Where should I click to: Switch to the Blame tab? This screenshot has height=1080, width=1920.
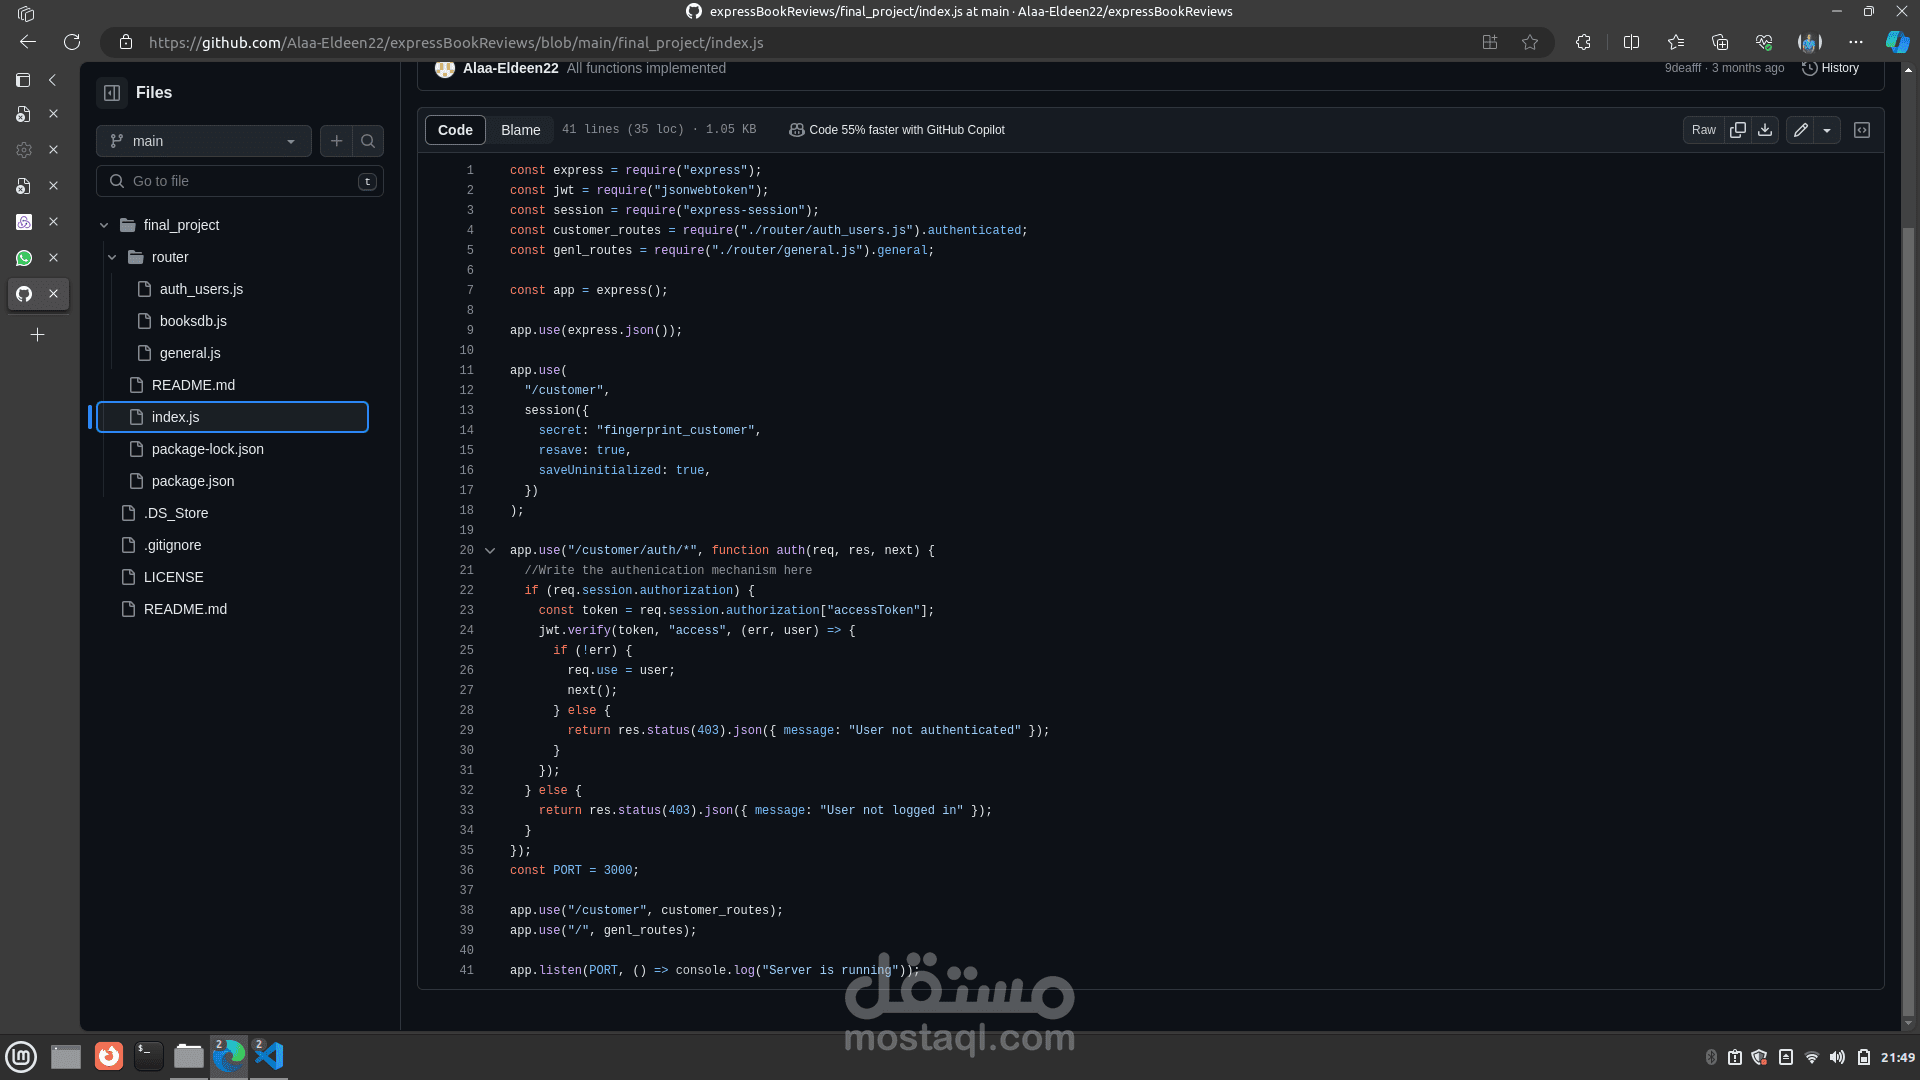tap(520, 130)
